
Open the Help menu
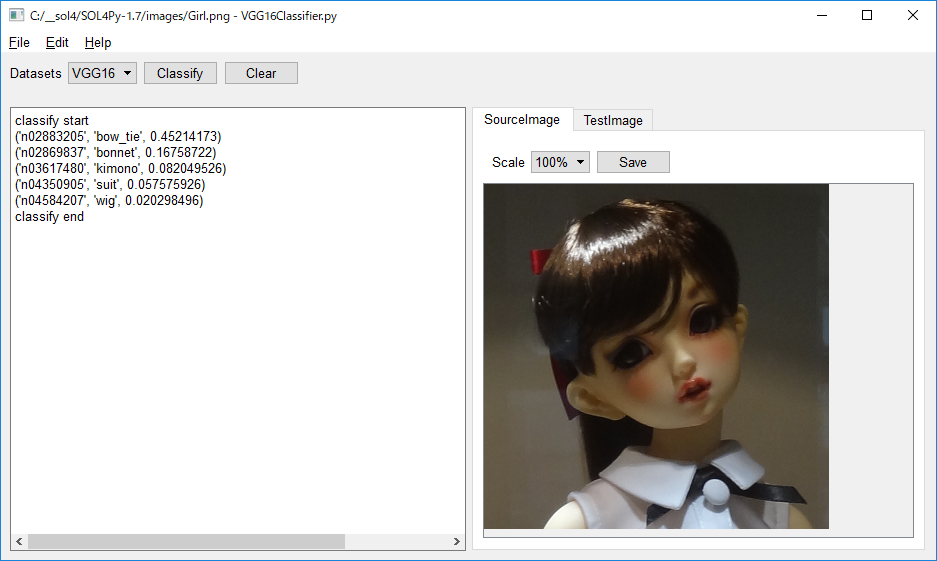pos(98,42)
